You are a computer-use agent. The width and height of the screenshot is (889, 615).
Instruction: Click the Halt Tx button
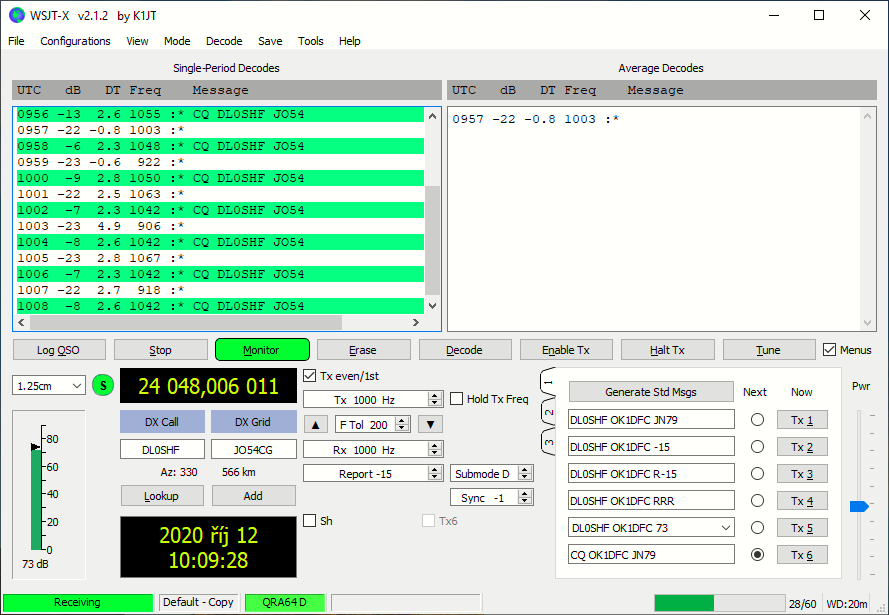click(667, 350)
